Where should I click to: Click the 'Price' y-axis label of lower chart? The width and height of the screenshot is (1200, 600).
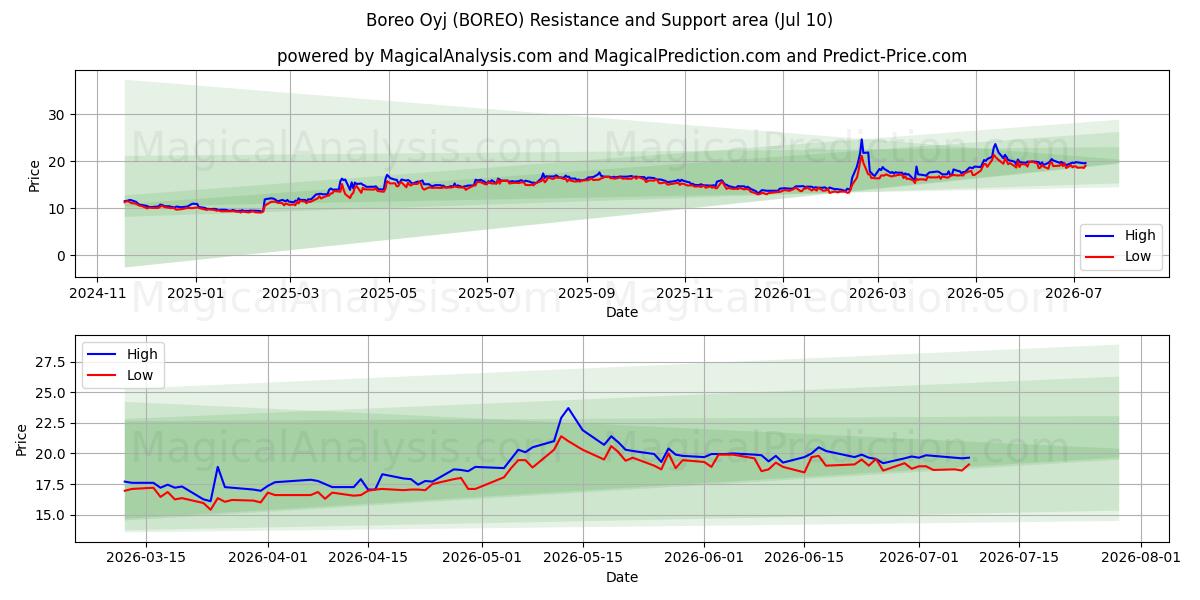22,440
